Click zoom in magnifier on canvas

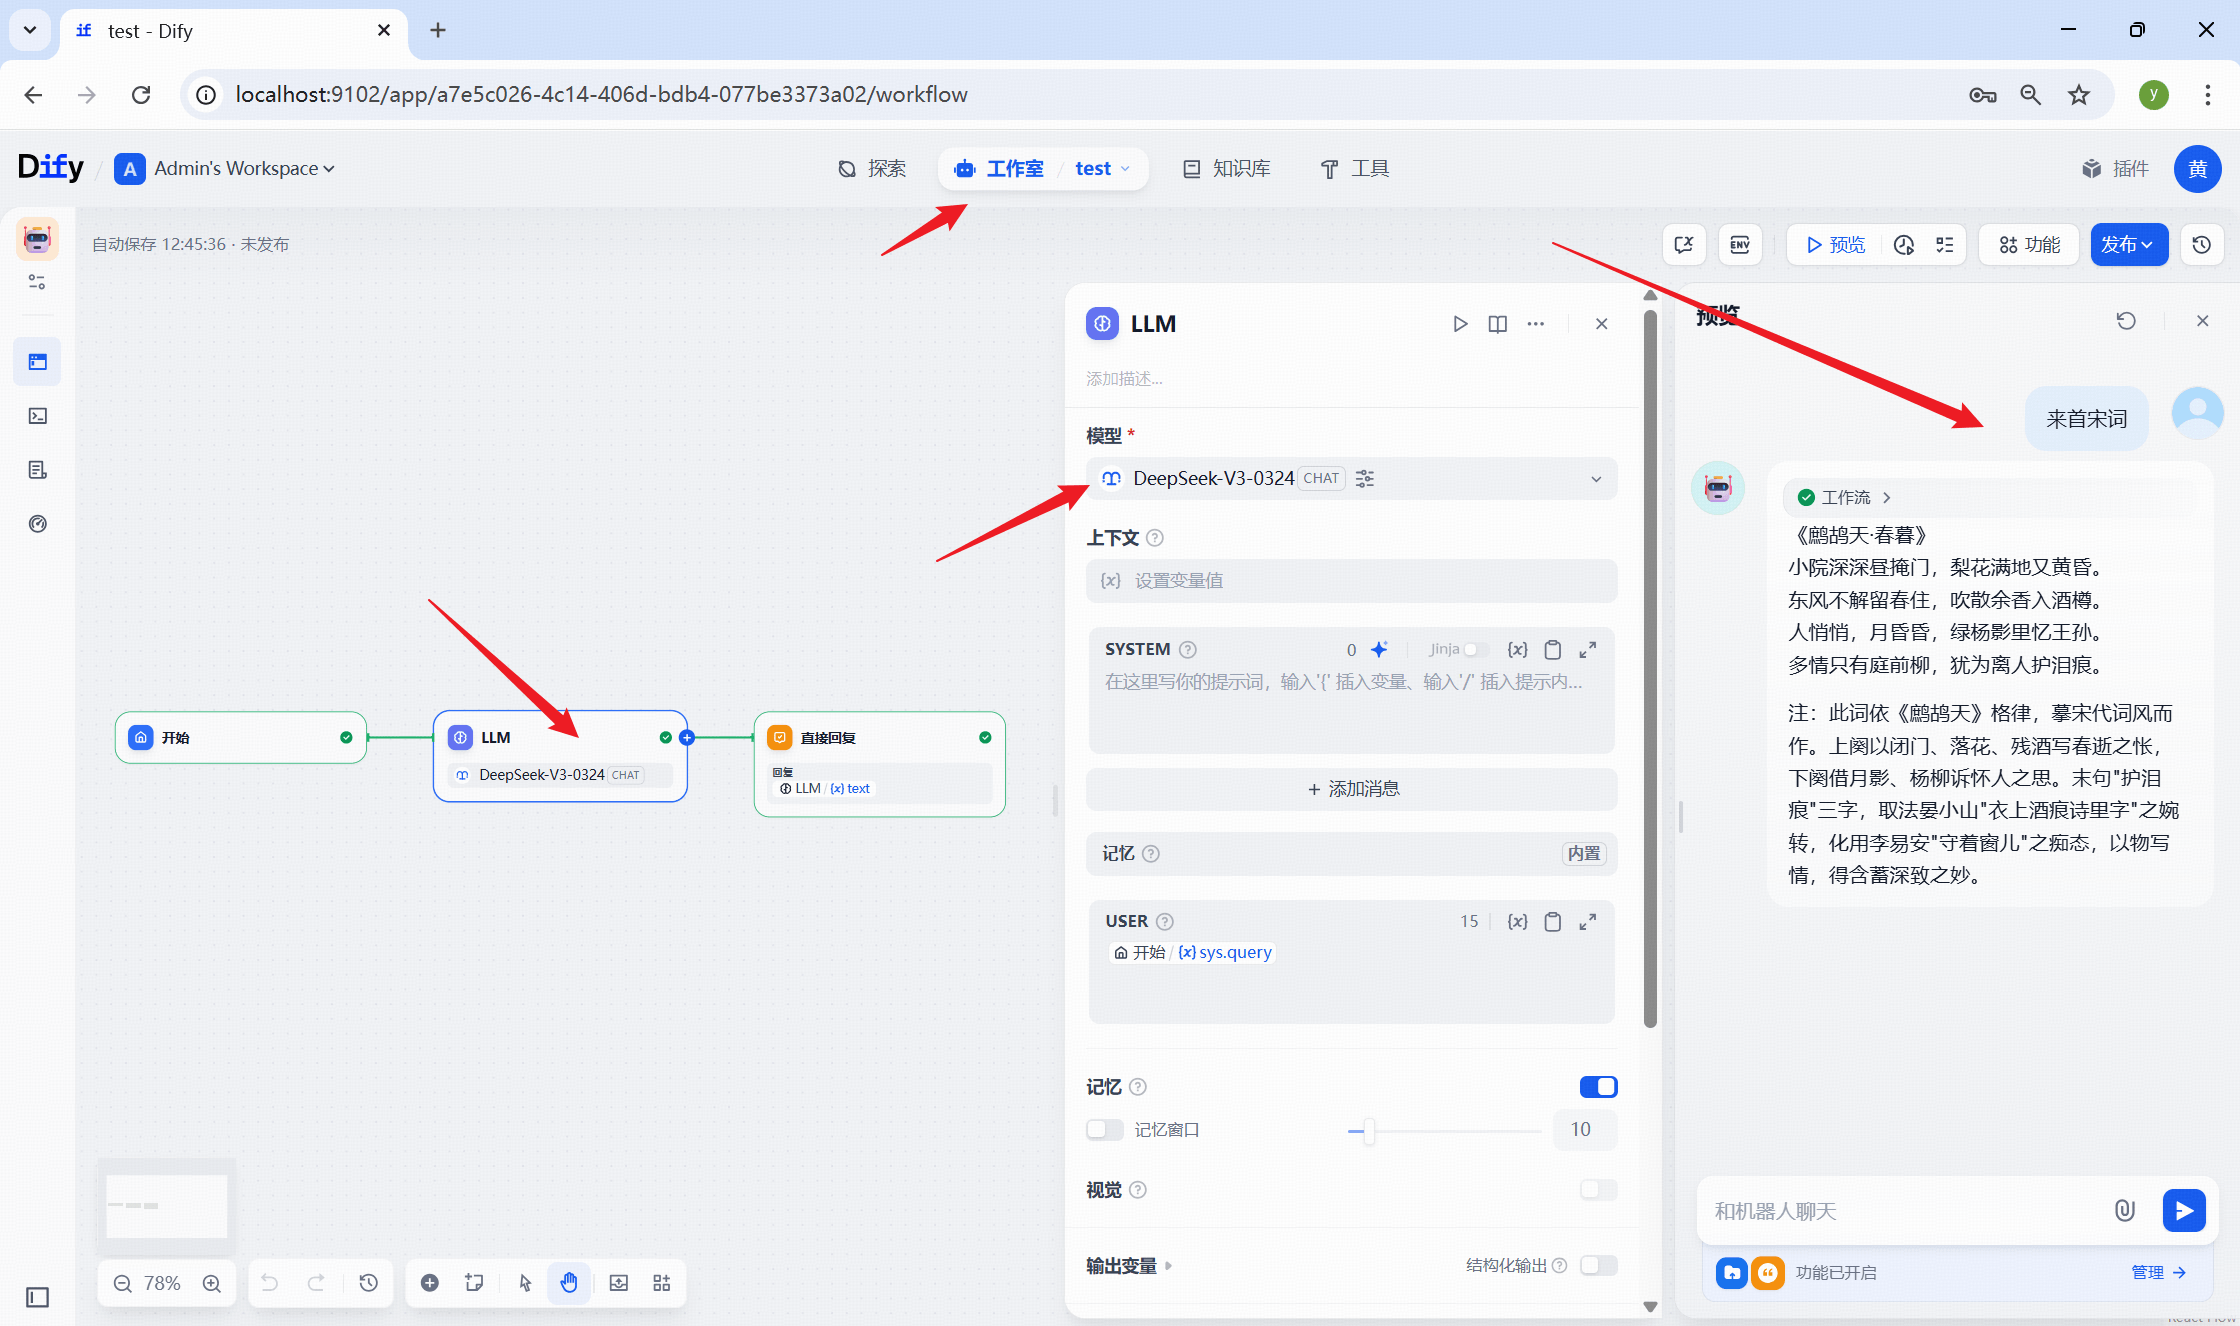(212, 1283)
